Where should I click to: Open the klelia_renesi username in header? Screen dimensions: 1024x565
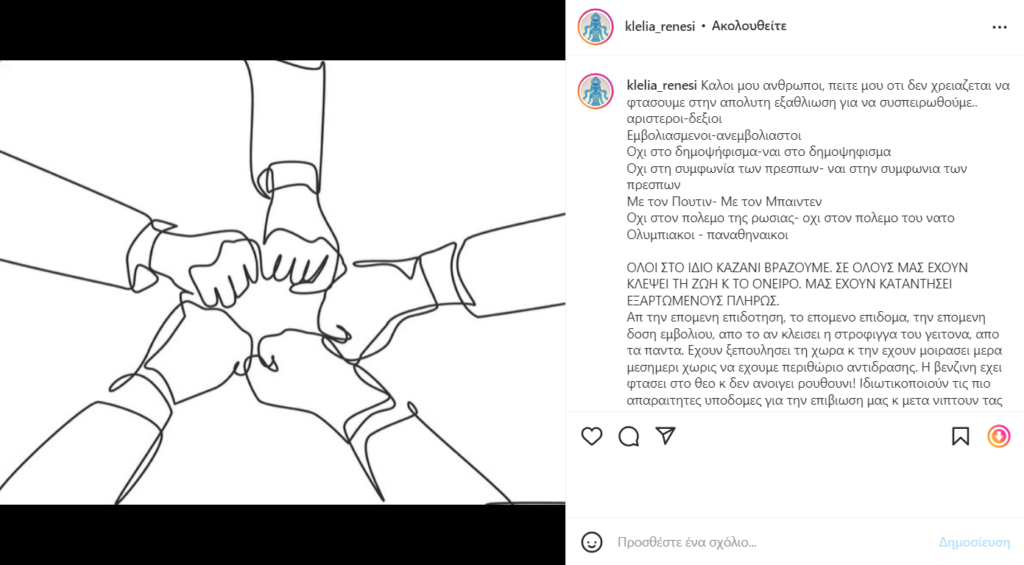[660, 27]
